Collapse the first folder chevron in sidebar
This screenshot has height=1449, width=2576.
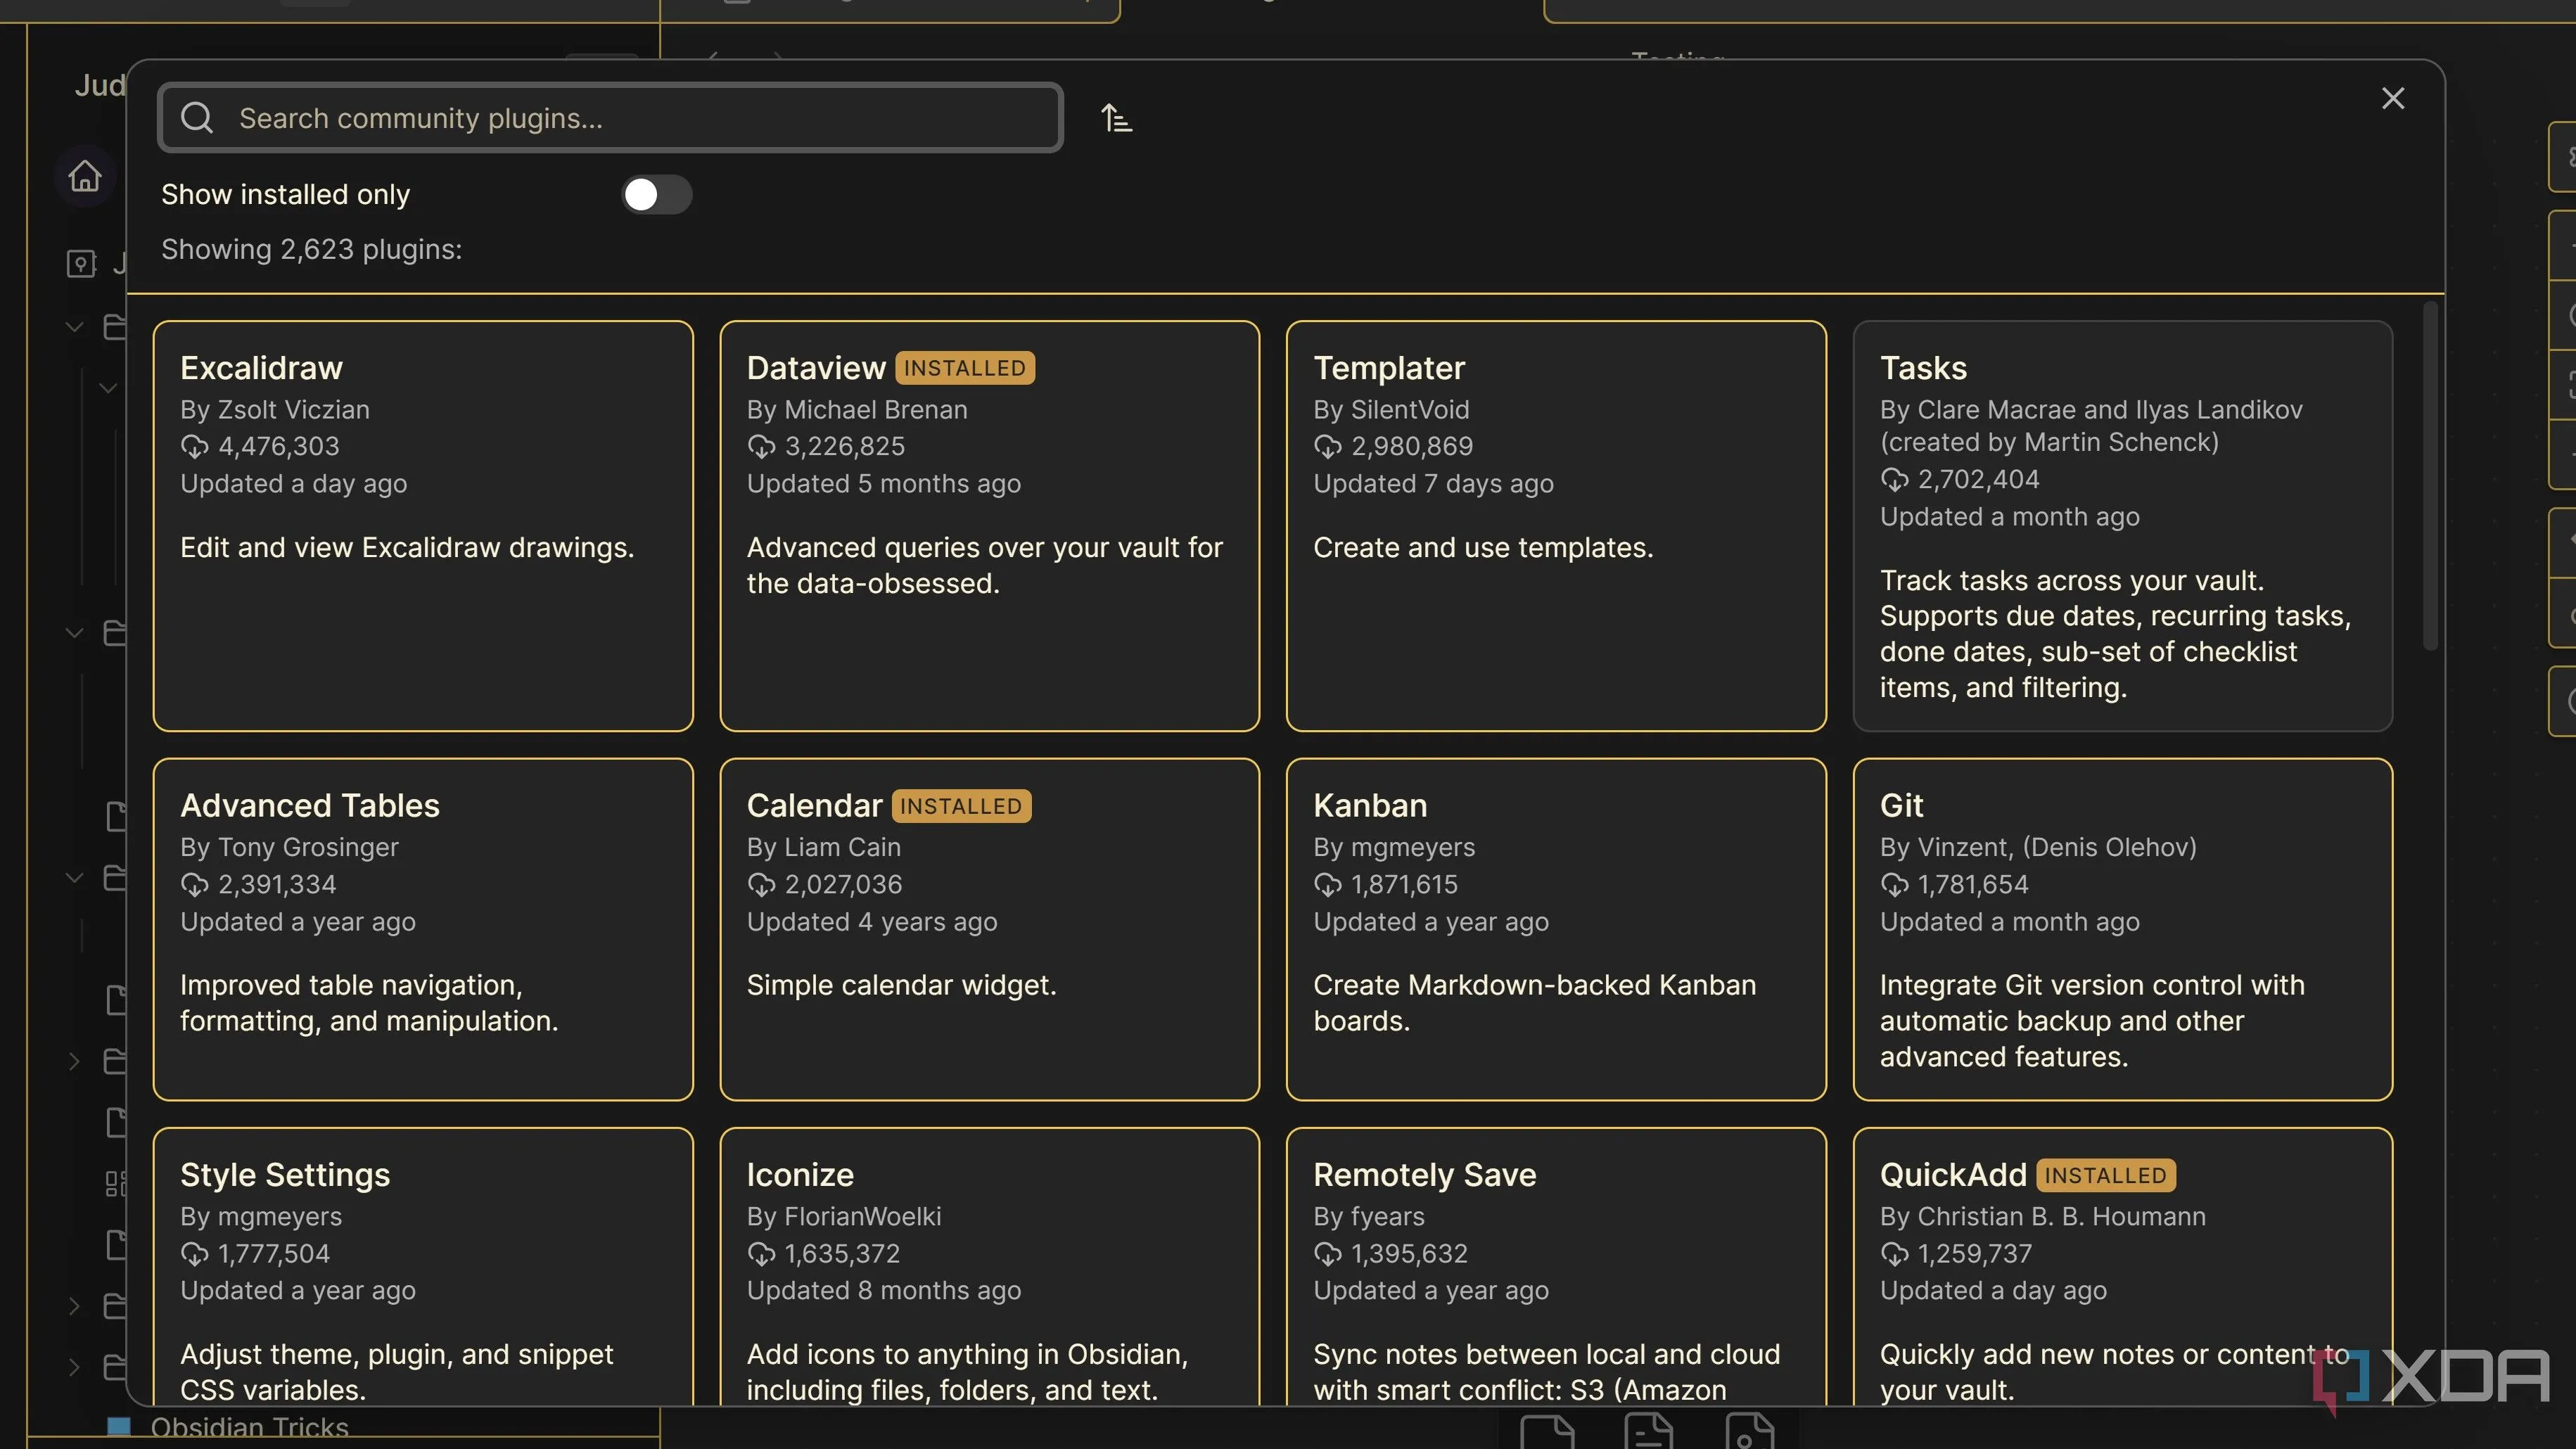(x=74, y=326)
